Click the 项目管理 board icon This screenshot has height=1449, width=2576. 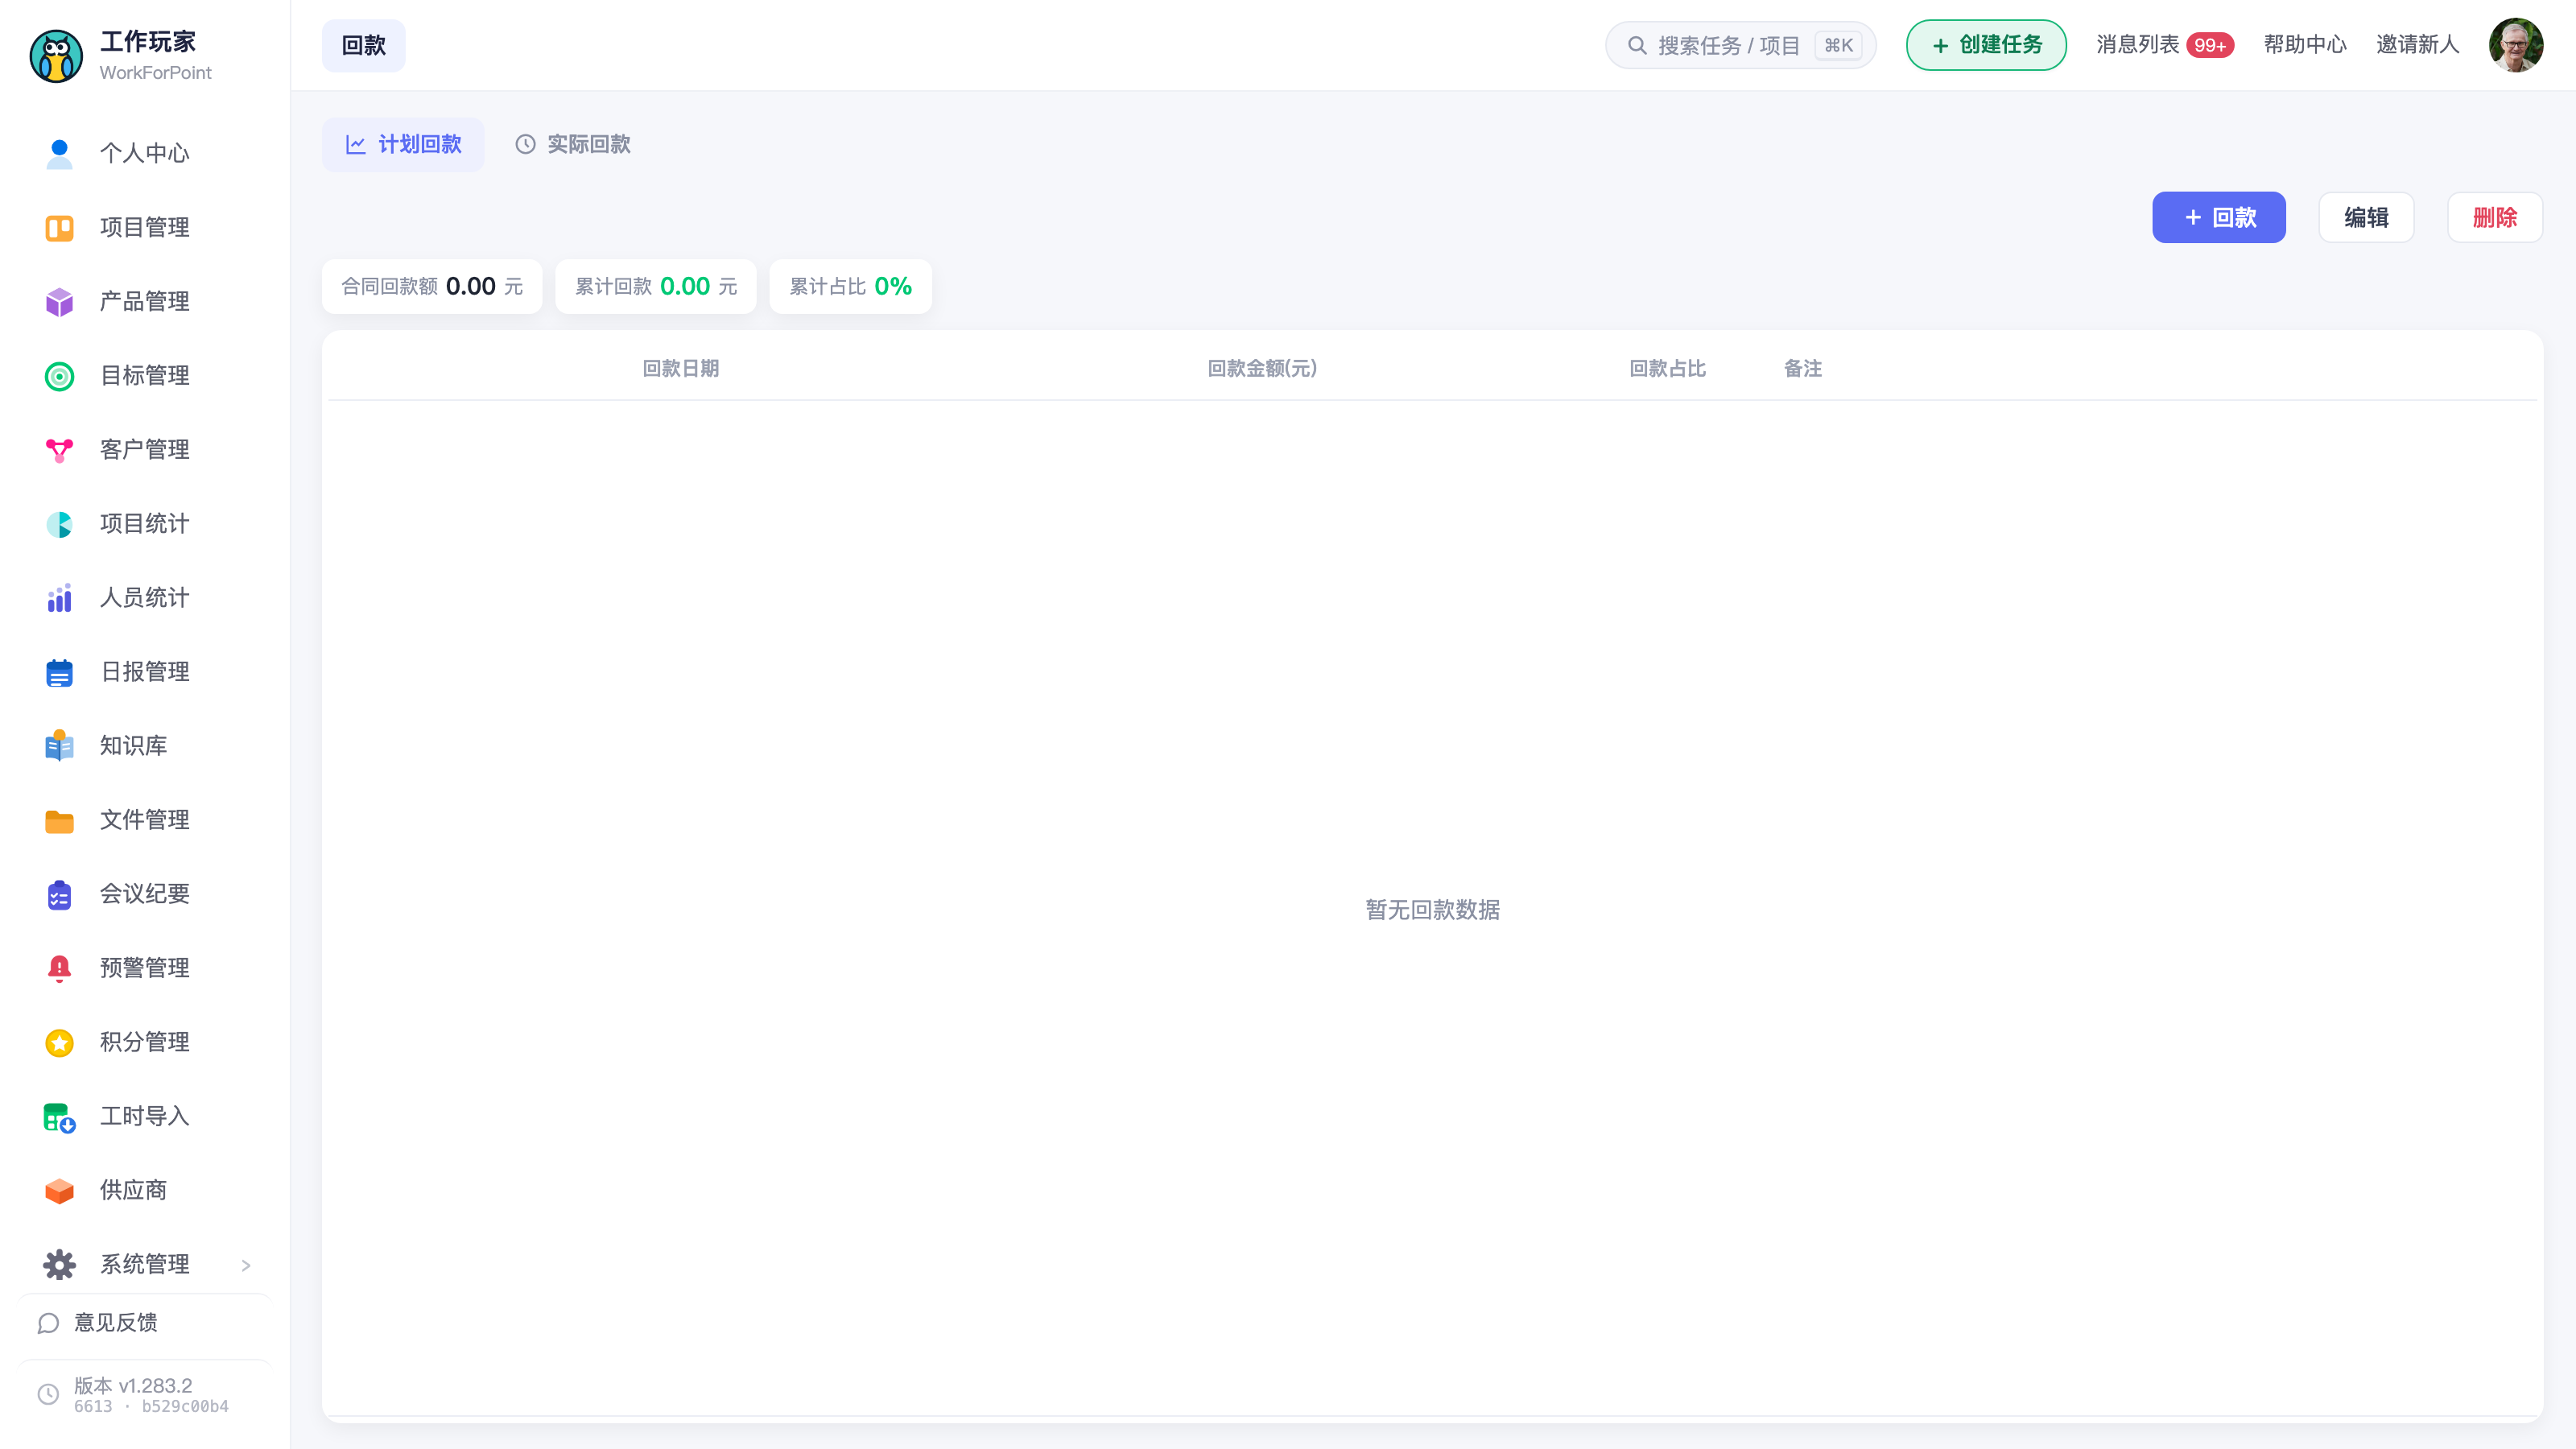click(59, 228)
